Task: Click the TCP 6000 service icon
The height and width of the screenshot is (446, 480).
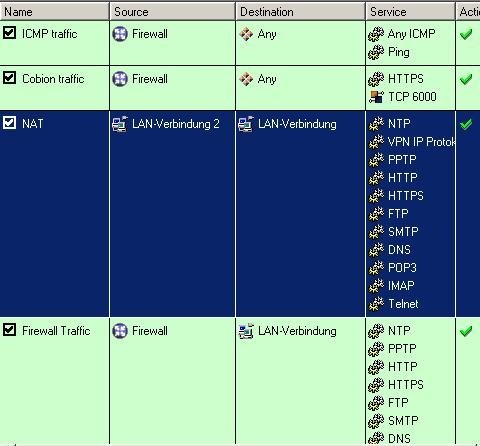Action: click(376, 97)
